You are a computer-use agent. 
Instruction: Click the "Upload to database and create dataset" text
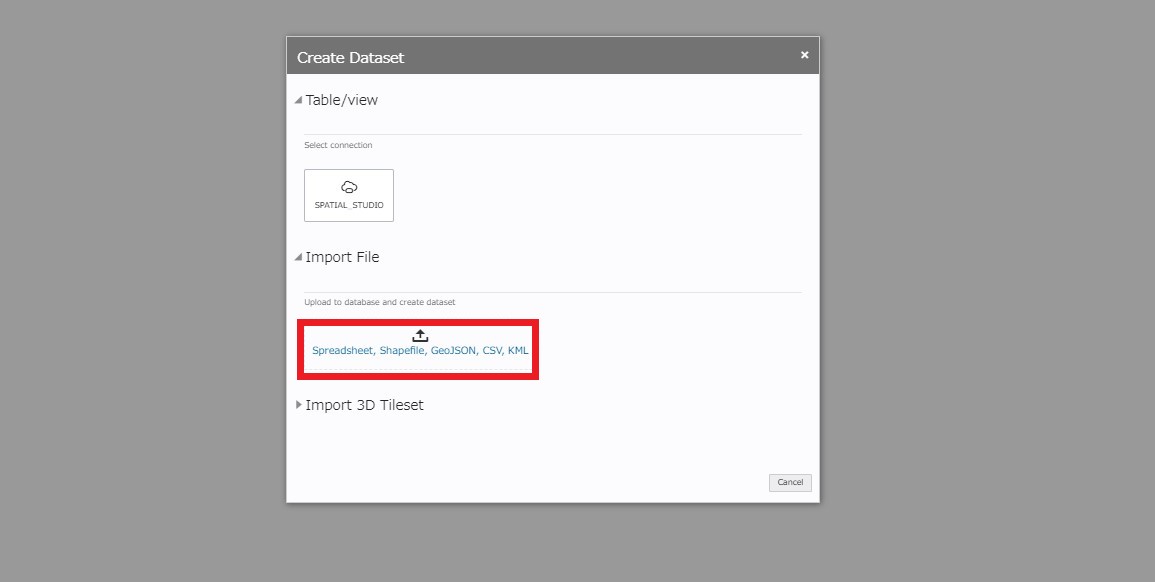pos(380,302)
